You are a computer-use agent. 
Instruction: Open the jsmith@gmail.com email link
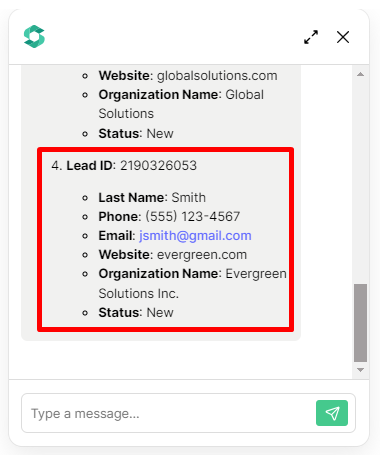coord(195,236)
